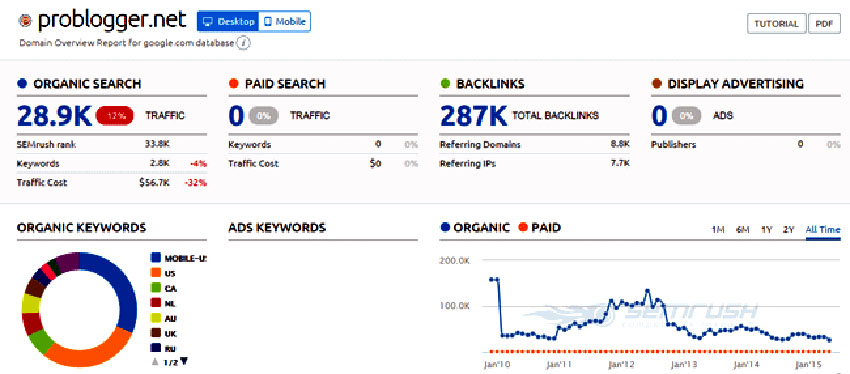The width and height of the screenshot is (850, 374).
Task: Click the $56.7K traffic cost value
Action: click(x=154, y=183)
